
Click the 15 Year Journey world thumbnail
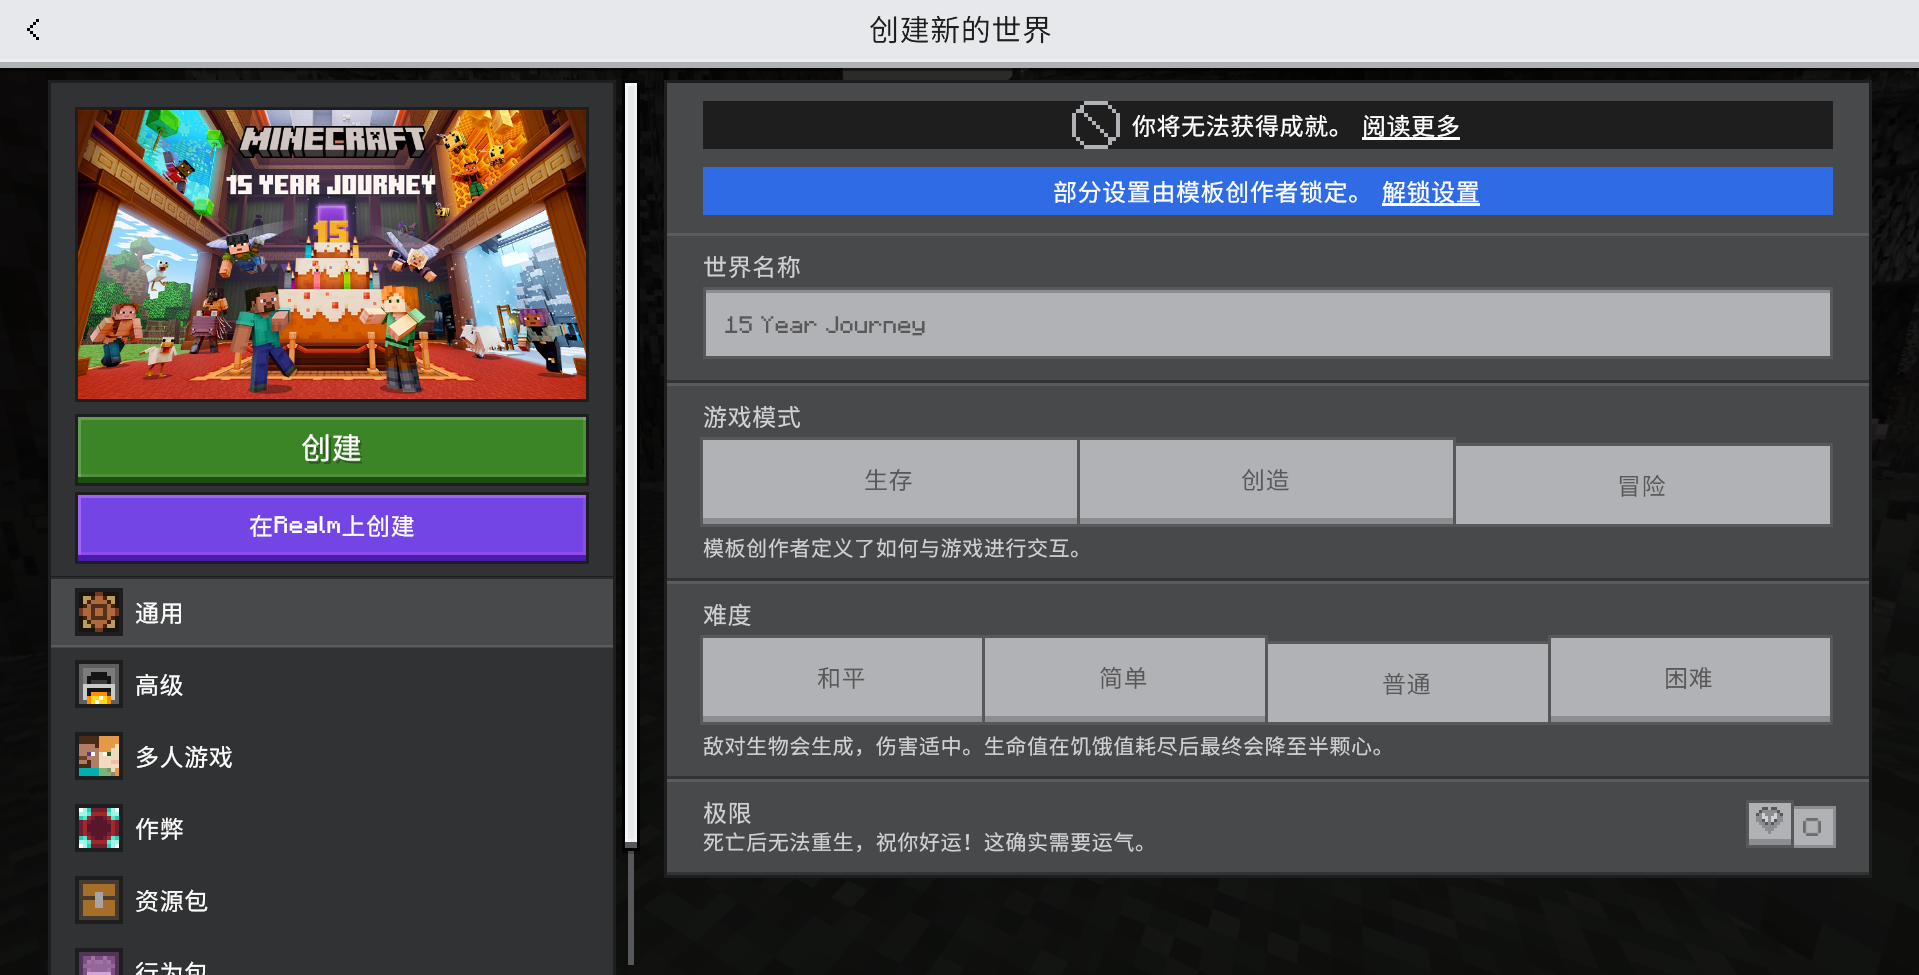pos(332,254)
